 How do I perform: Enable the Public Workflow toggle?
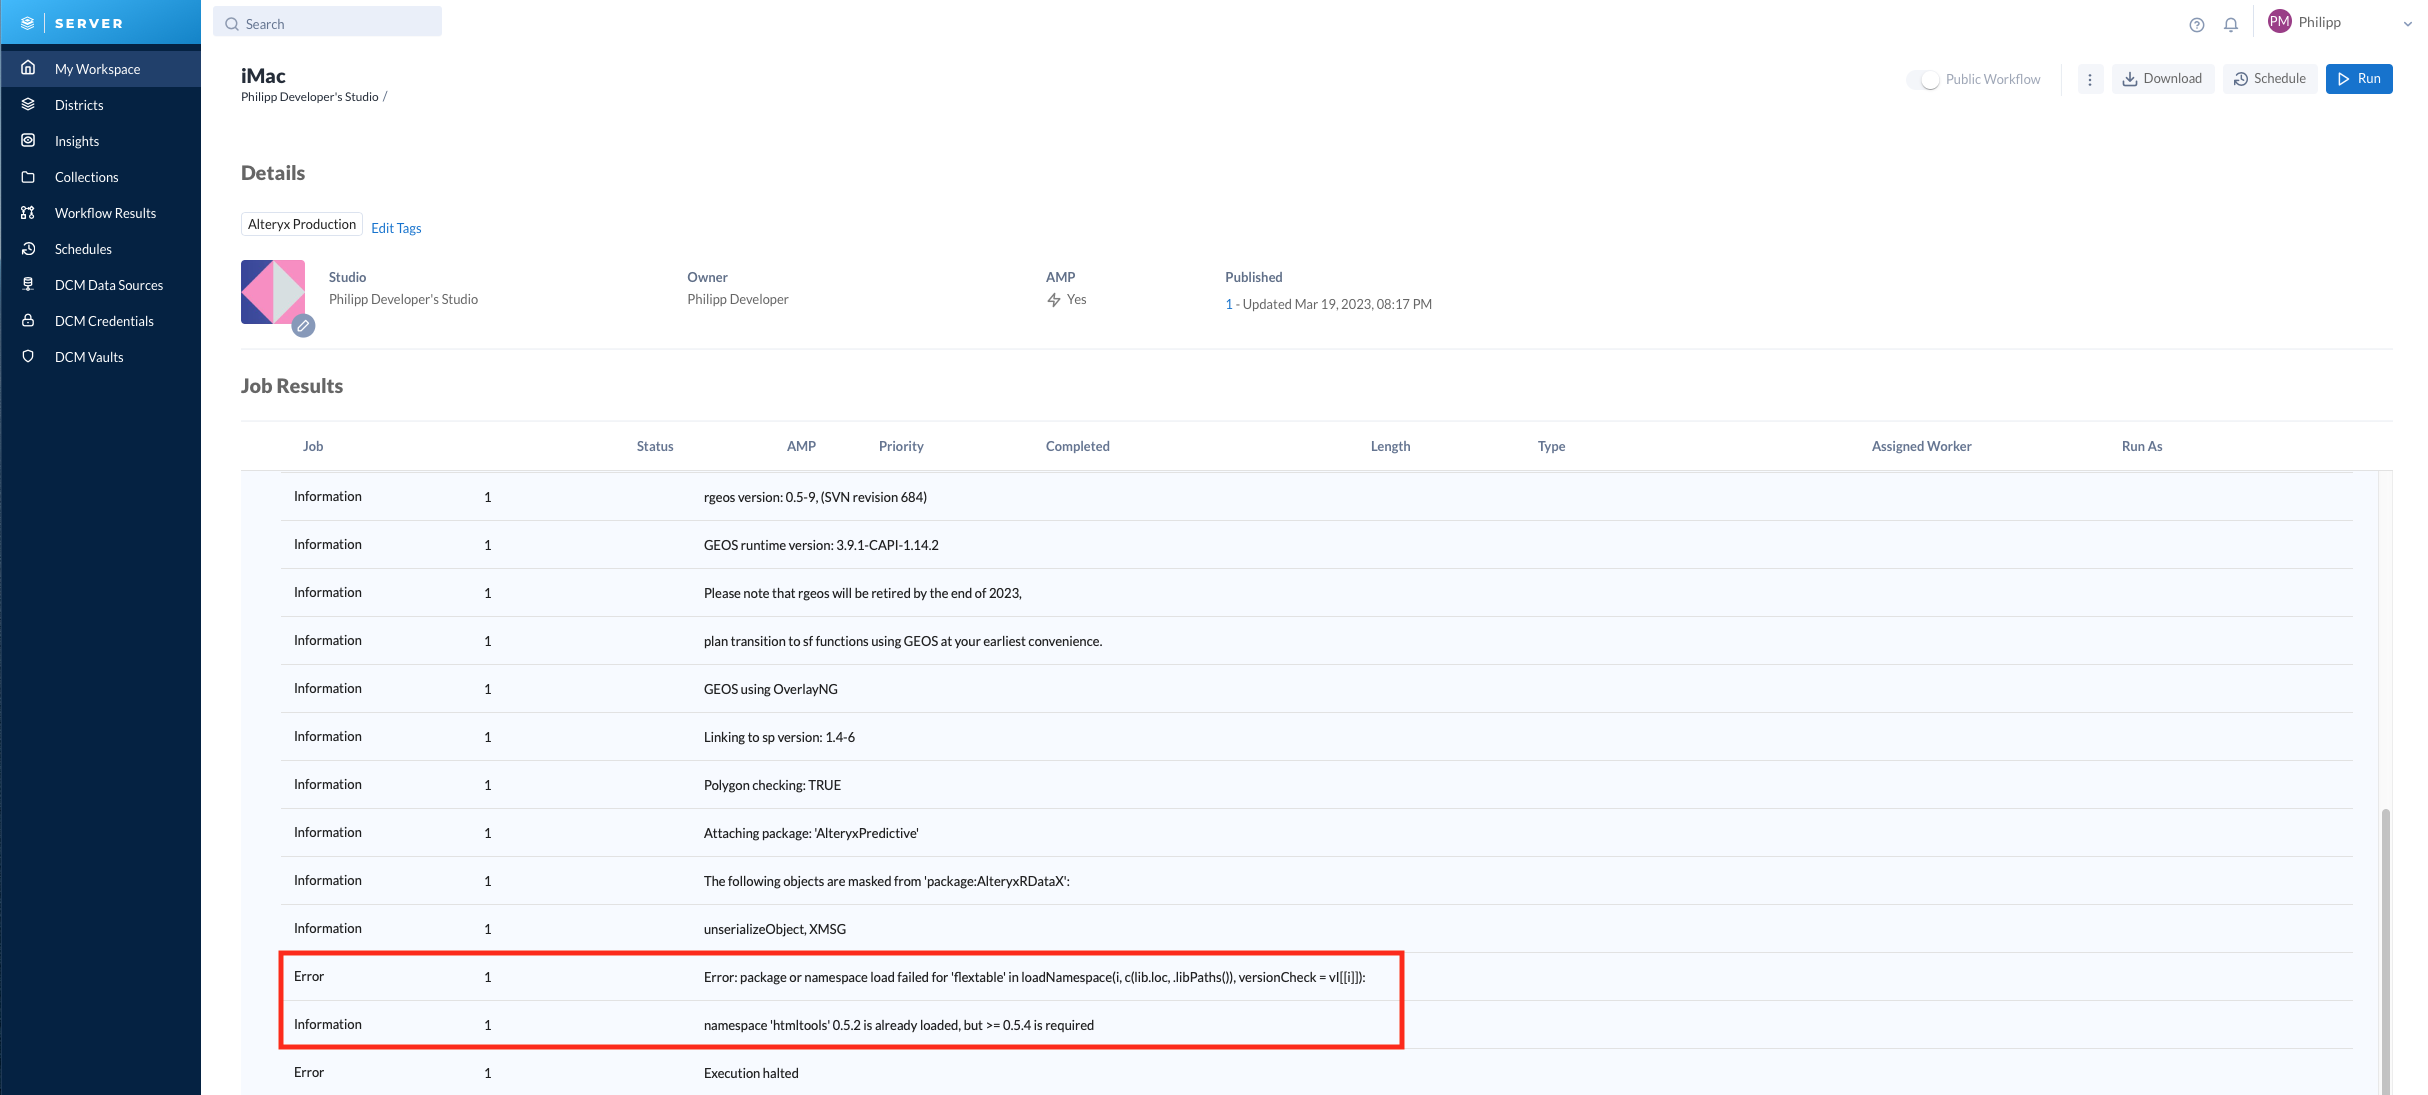pyautogui.click(x=1925, y=79)
